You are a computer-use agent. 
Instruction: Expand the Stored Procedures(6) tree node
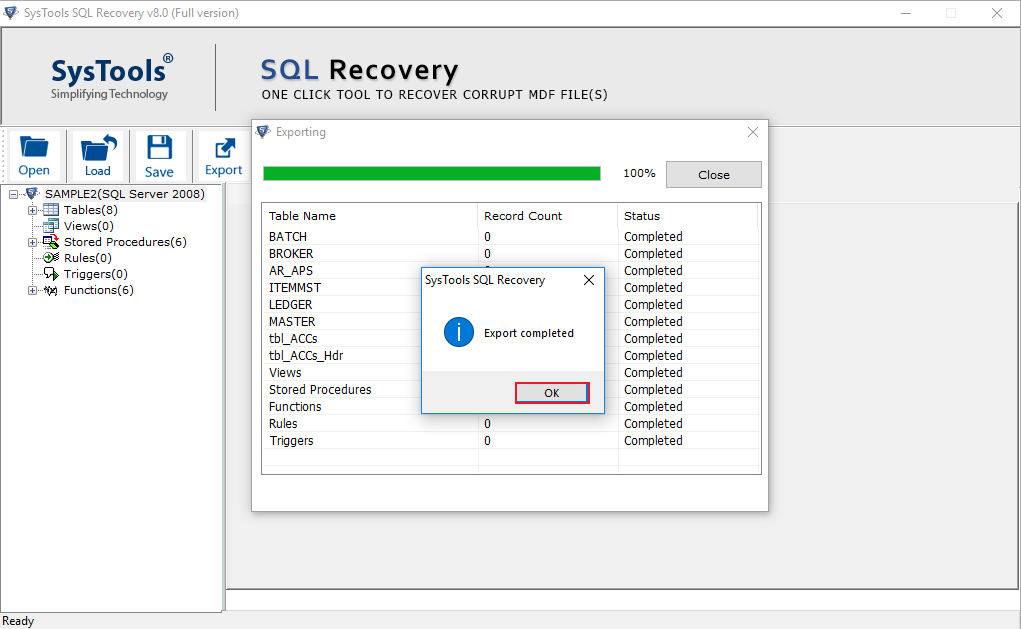coord(32,242)
